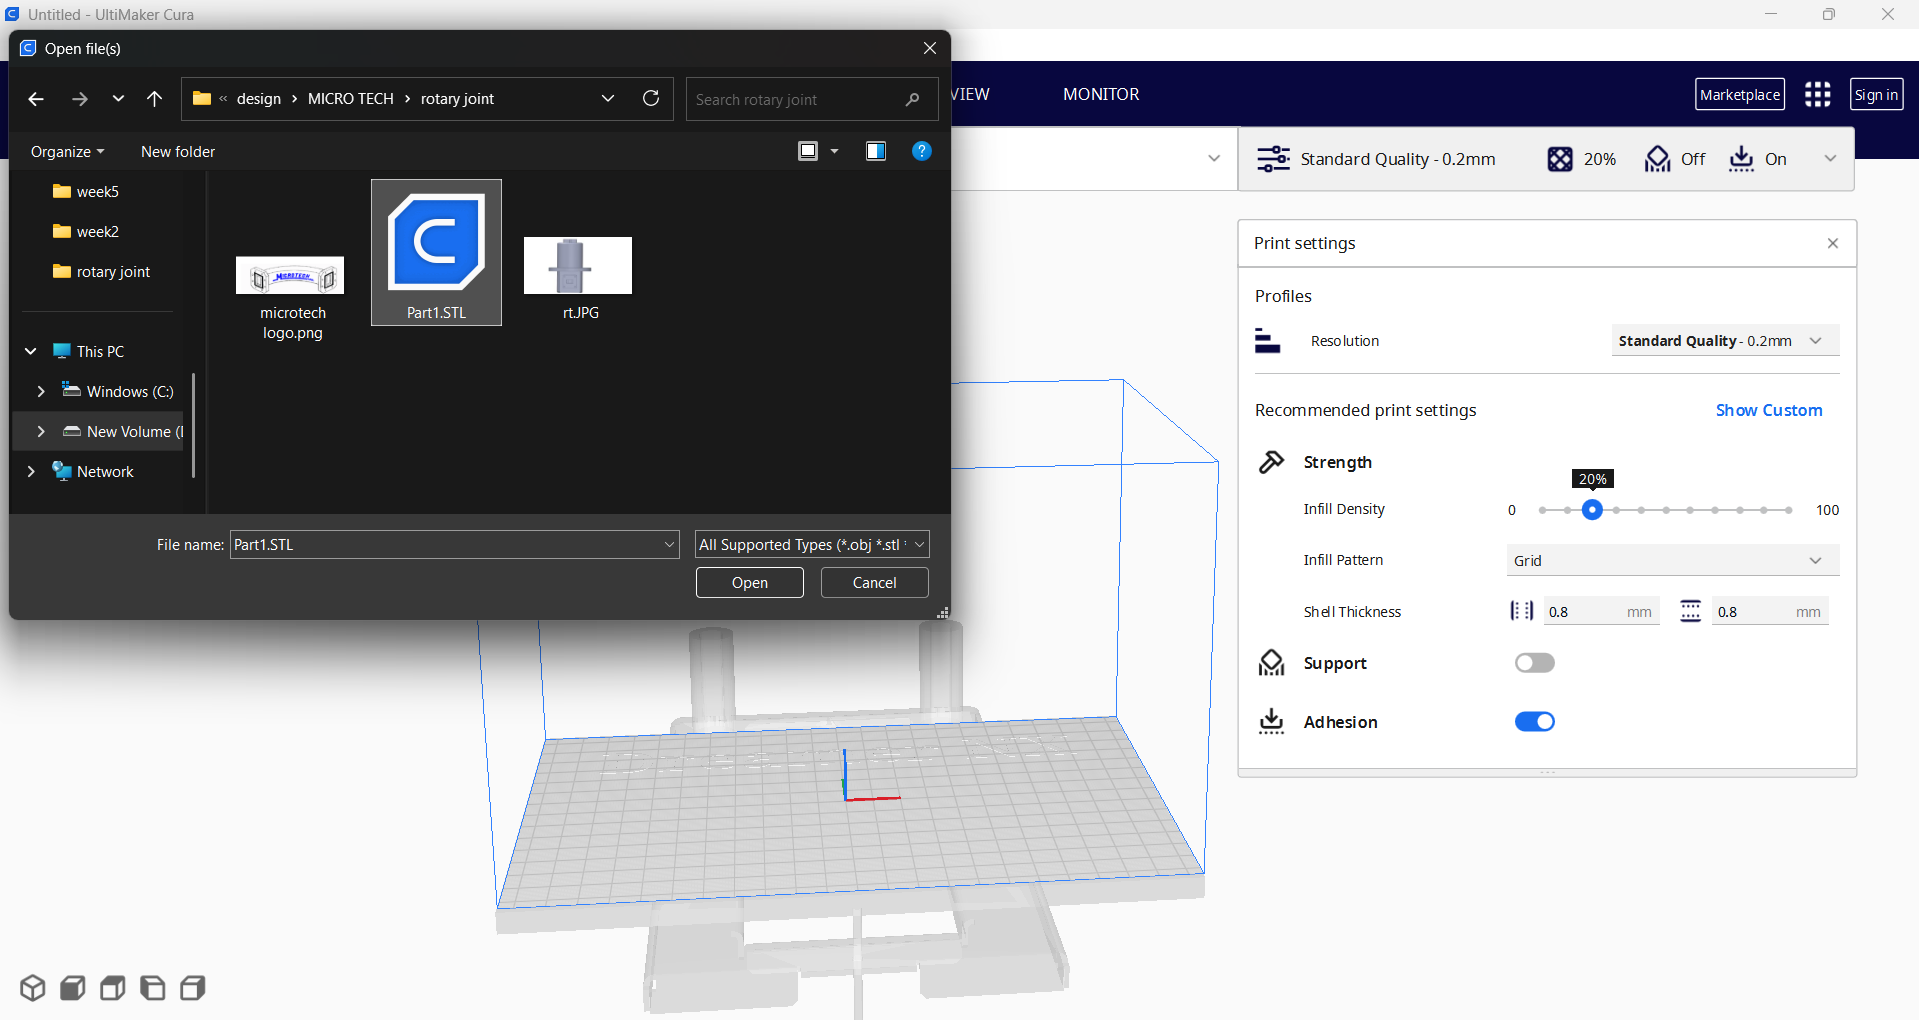Click the top/bottom thickness icon
Image resolution: width=1919 pixels, height=1020 pixels.
pyautogui.click(x=1690, y=611)
